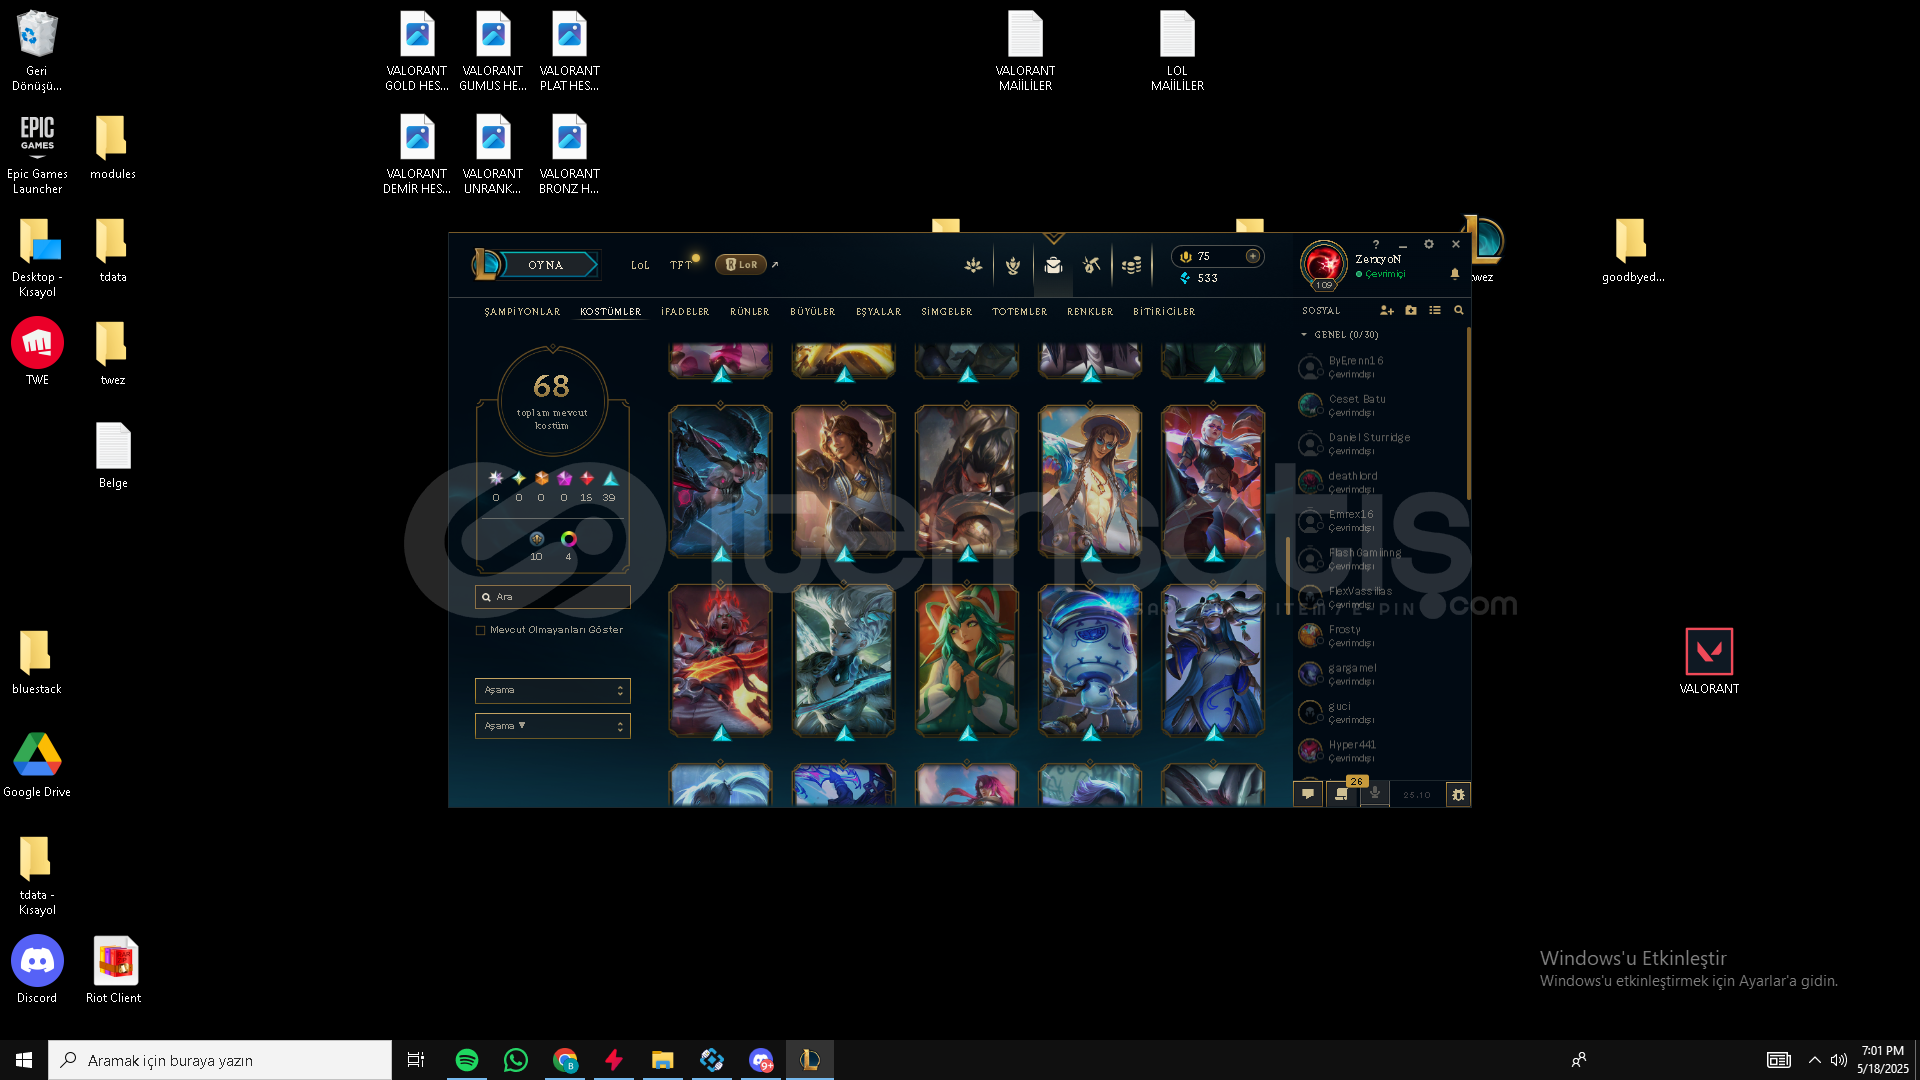Image resolution: width=1920 pixels, height=1080 pixels.
Task: Click the voice microphone icon
Action: (1375, 793)
